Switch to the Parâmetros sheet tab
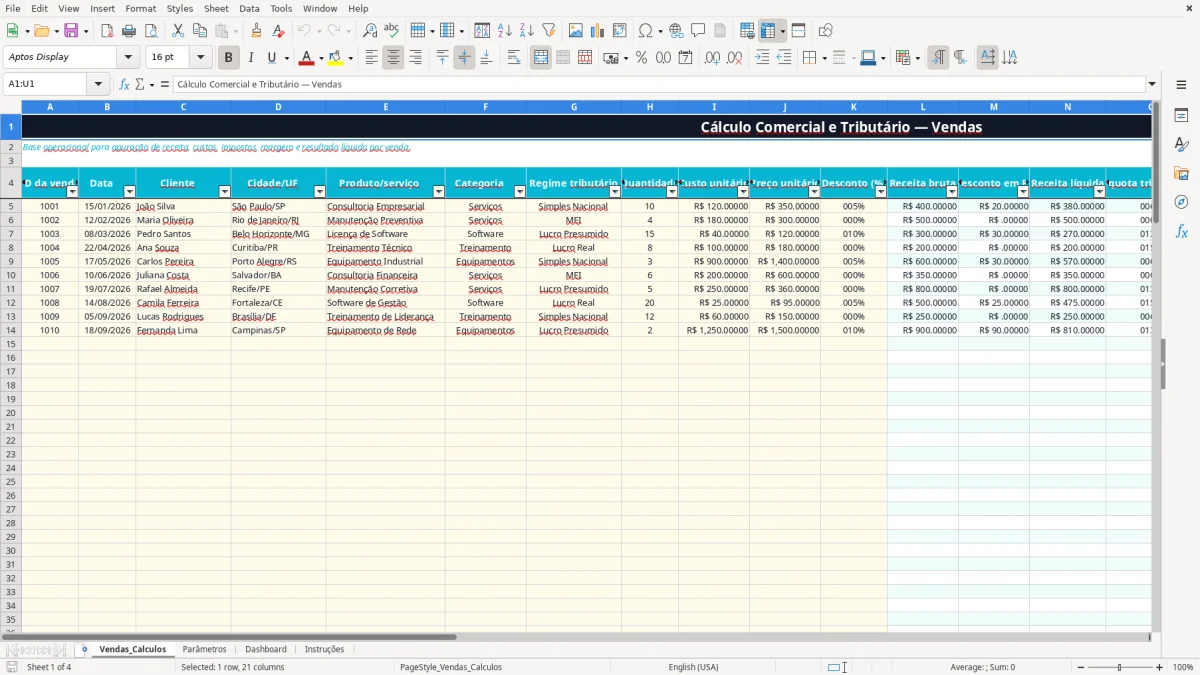The width and height of the screenshot is (1200, 675). tap(204, 649)
